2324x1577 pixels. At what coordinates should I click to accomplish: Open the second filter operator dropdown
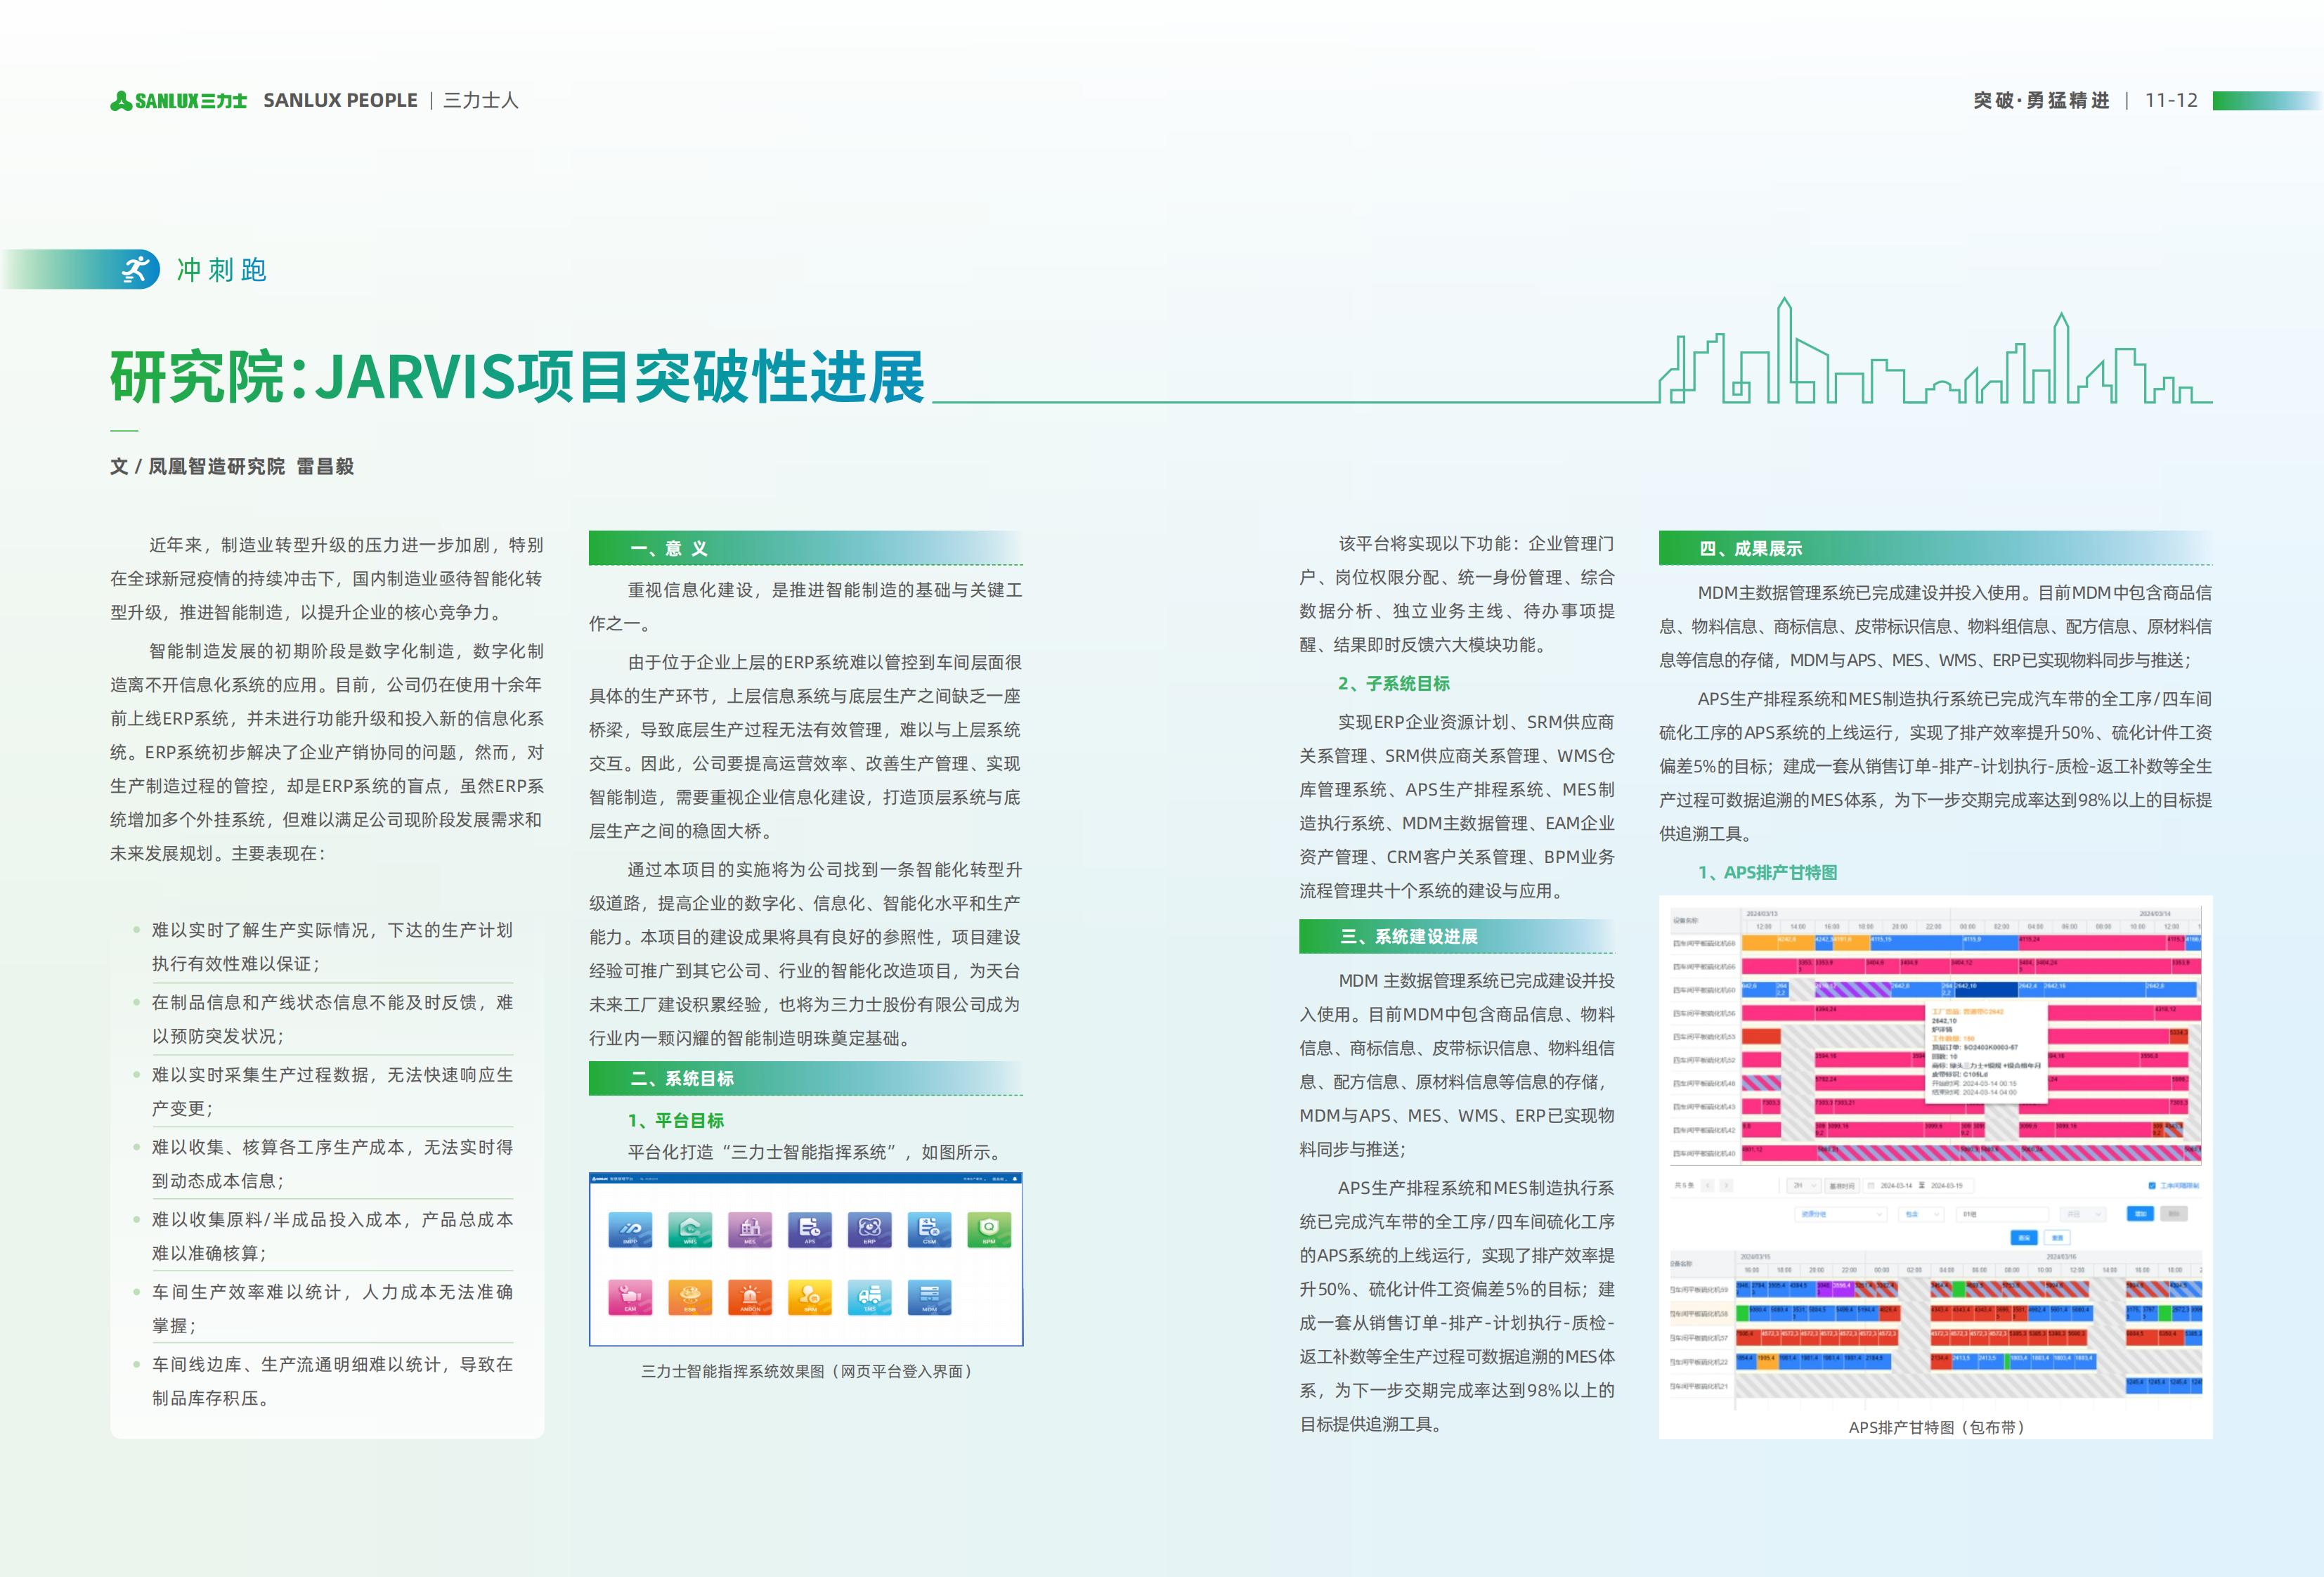click(x=1921, y=1215)
